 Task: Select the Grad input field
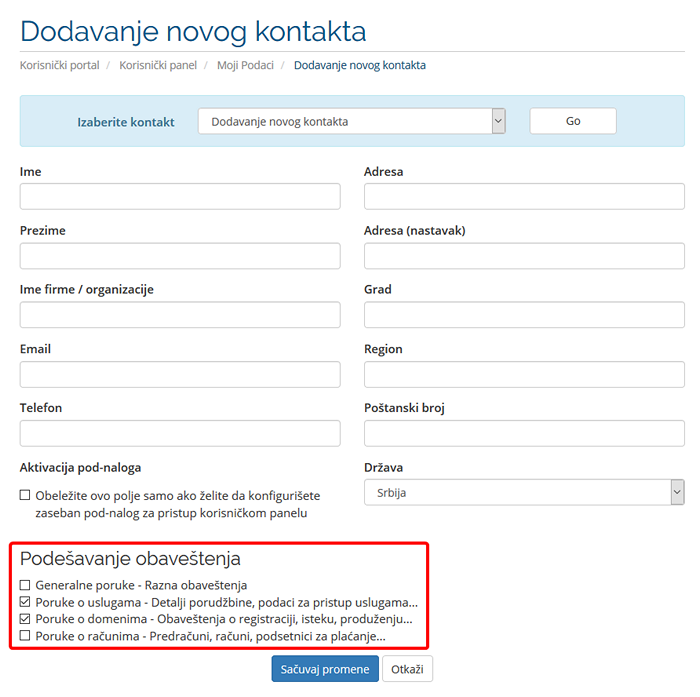pos(524,316)
